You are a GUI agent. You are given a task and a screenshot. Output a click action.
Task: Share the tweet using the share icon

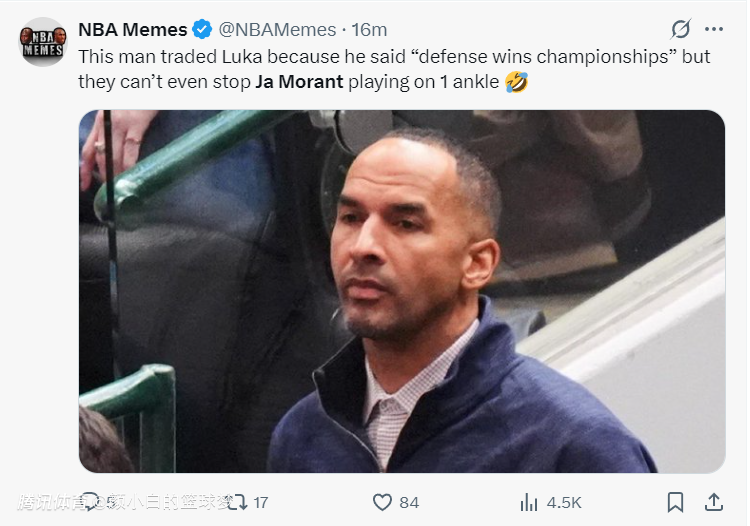[714, 501]
